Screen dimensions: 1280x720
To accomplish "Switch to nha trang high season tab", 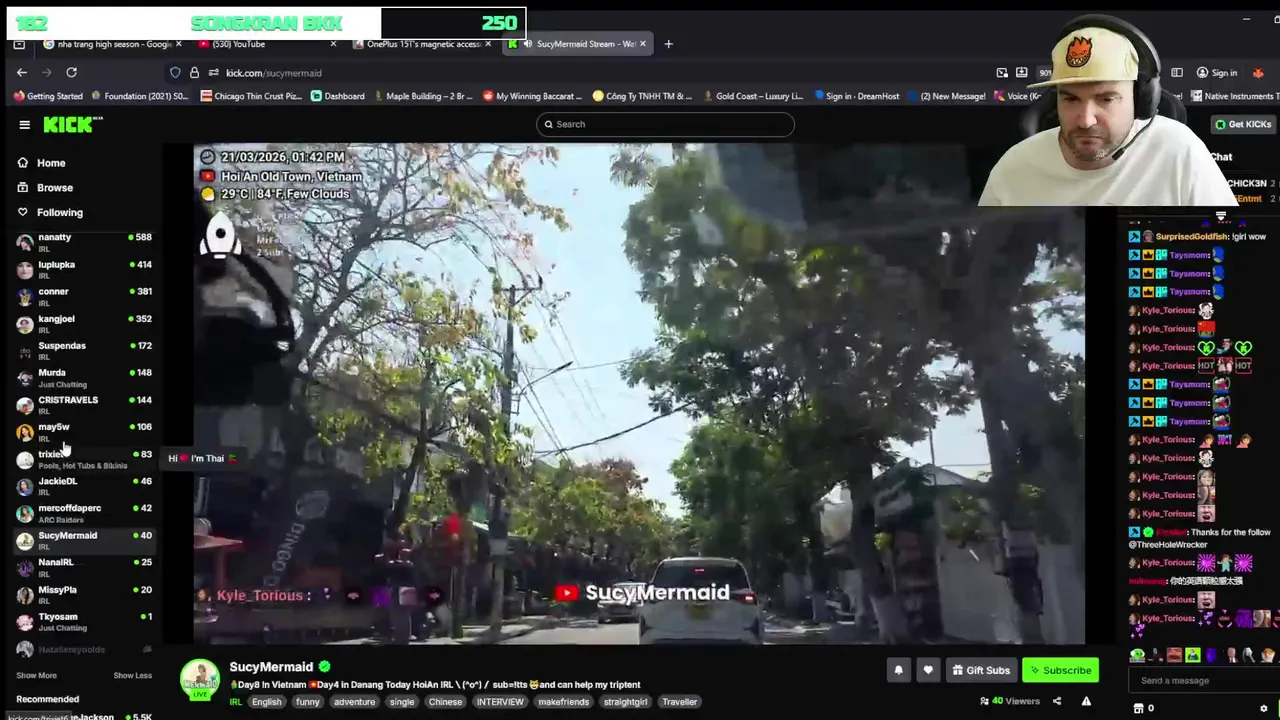I will (x=112, y=44).
